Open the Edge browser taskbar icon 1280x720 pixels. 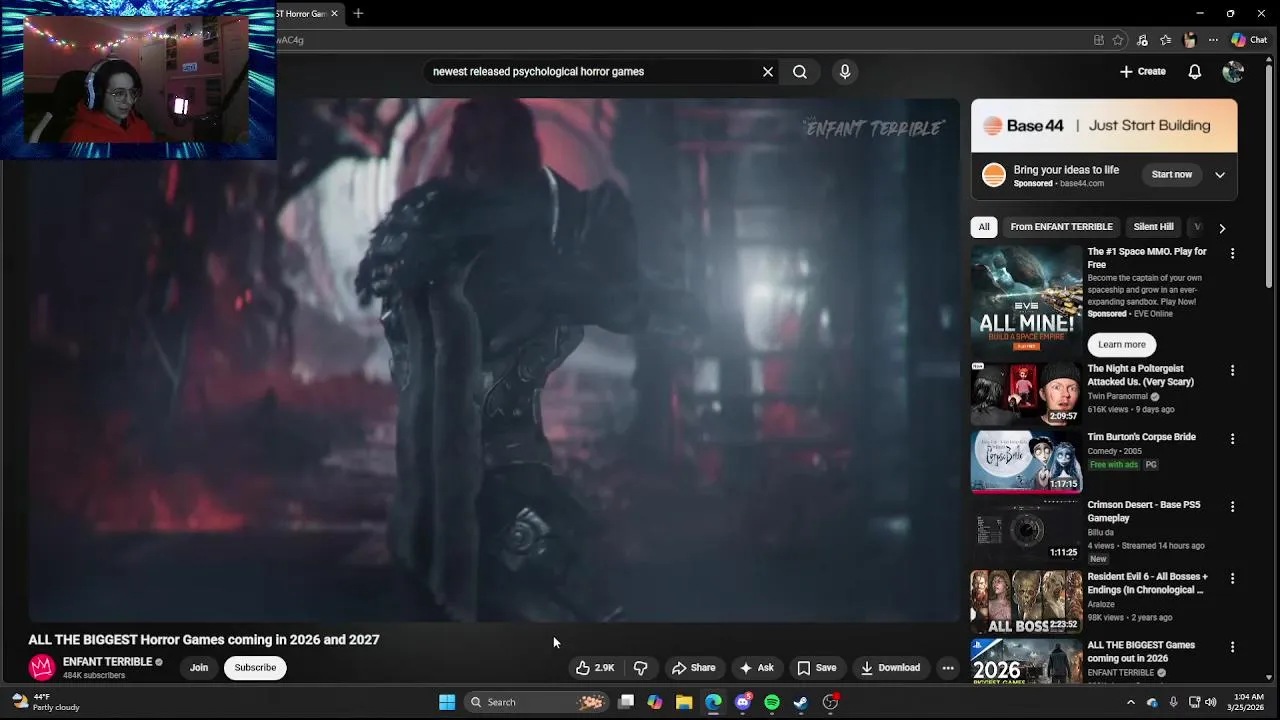(x=713, y=702)
